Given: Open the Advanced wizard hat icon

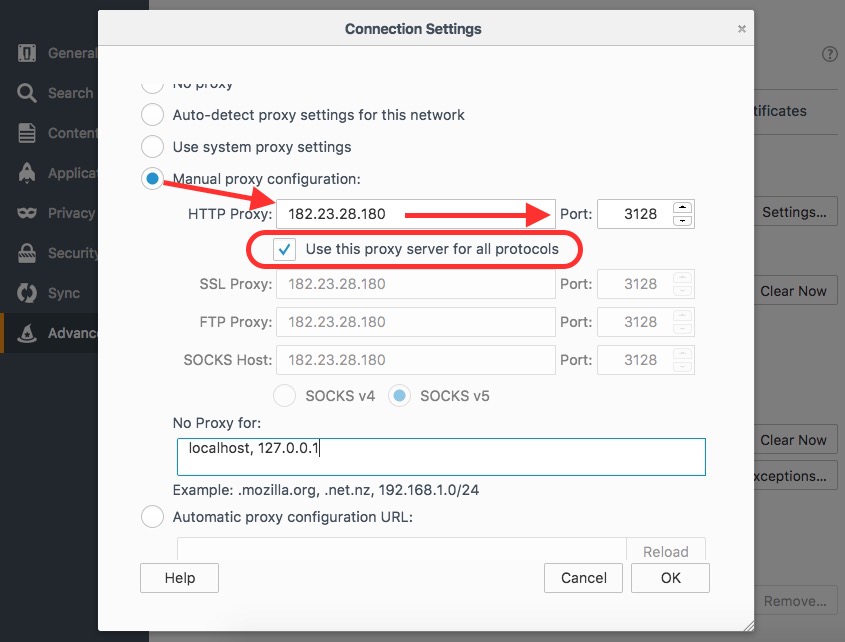Looking at the screenshot, I should pos(27,333).
